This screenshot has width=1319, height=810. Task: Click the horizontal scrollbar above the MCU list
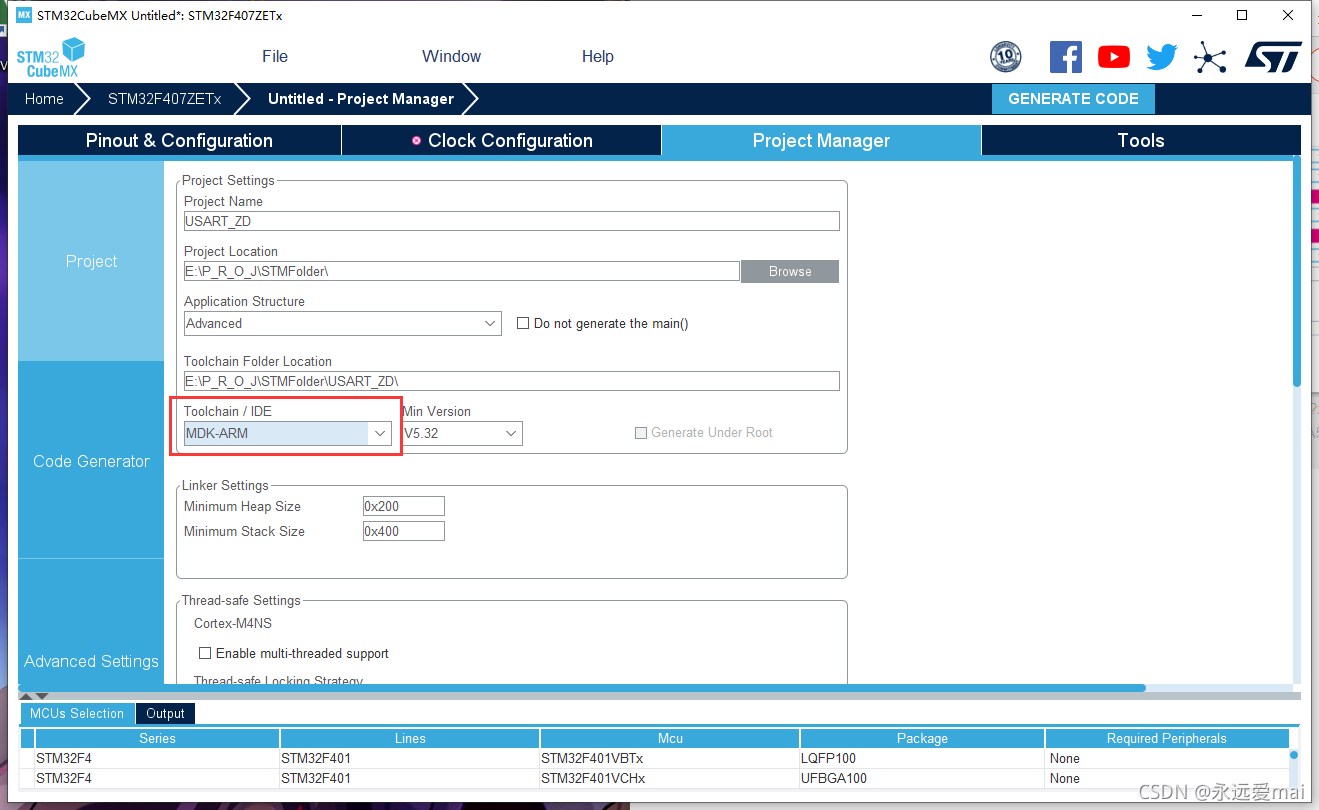[x=582, y=688]
